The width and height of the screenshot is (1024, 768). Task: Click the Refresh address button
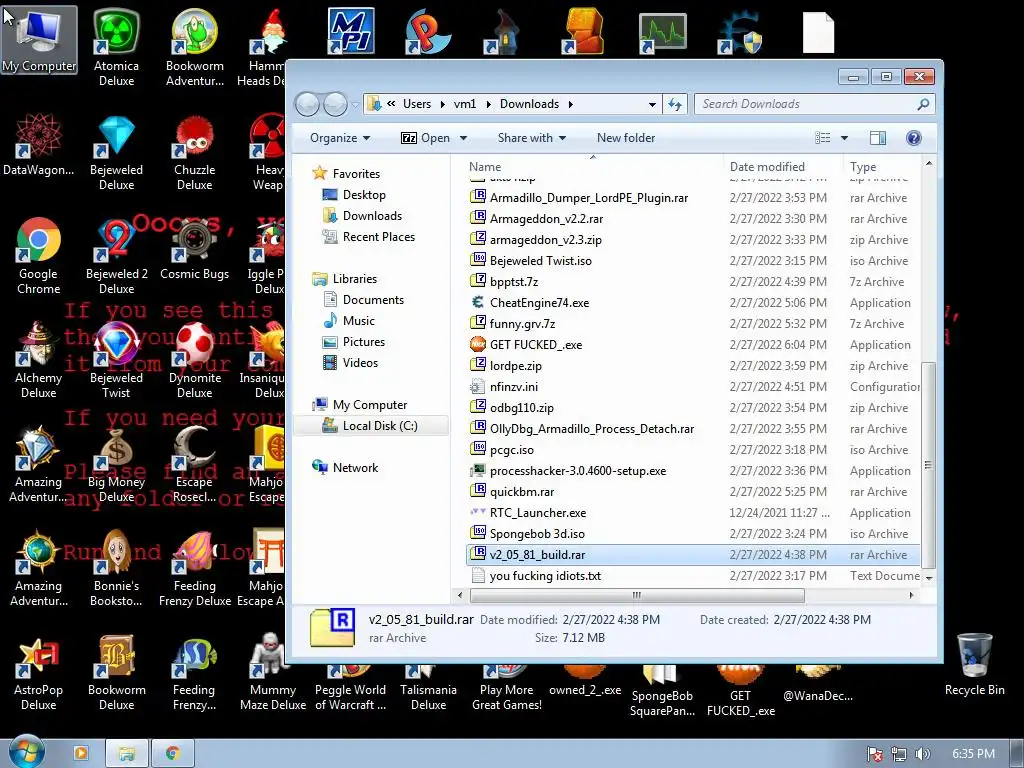(x=675, y=104)
